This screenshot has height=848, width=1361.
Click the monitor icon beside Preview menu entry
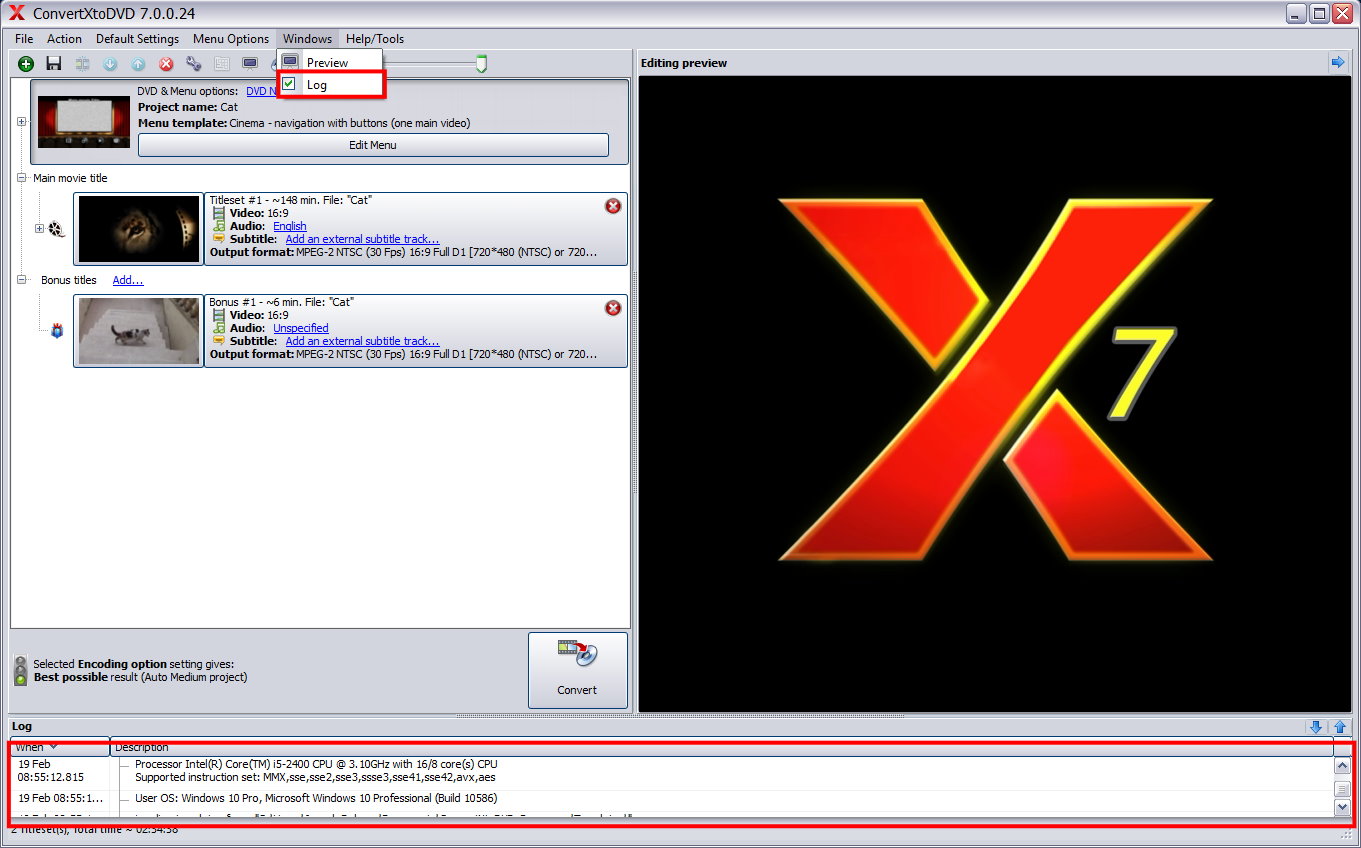[290, 62]
